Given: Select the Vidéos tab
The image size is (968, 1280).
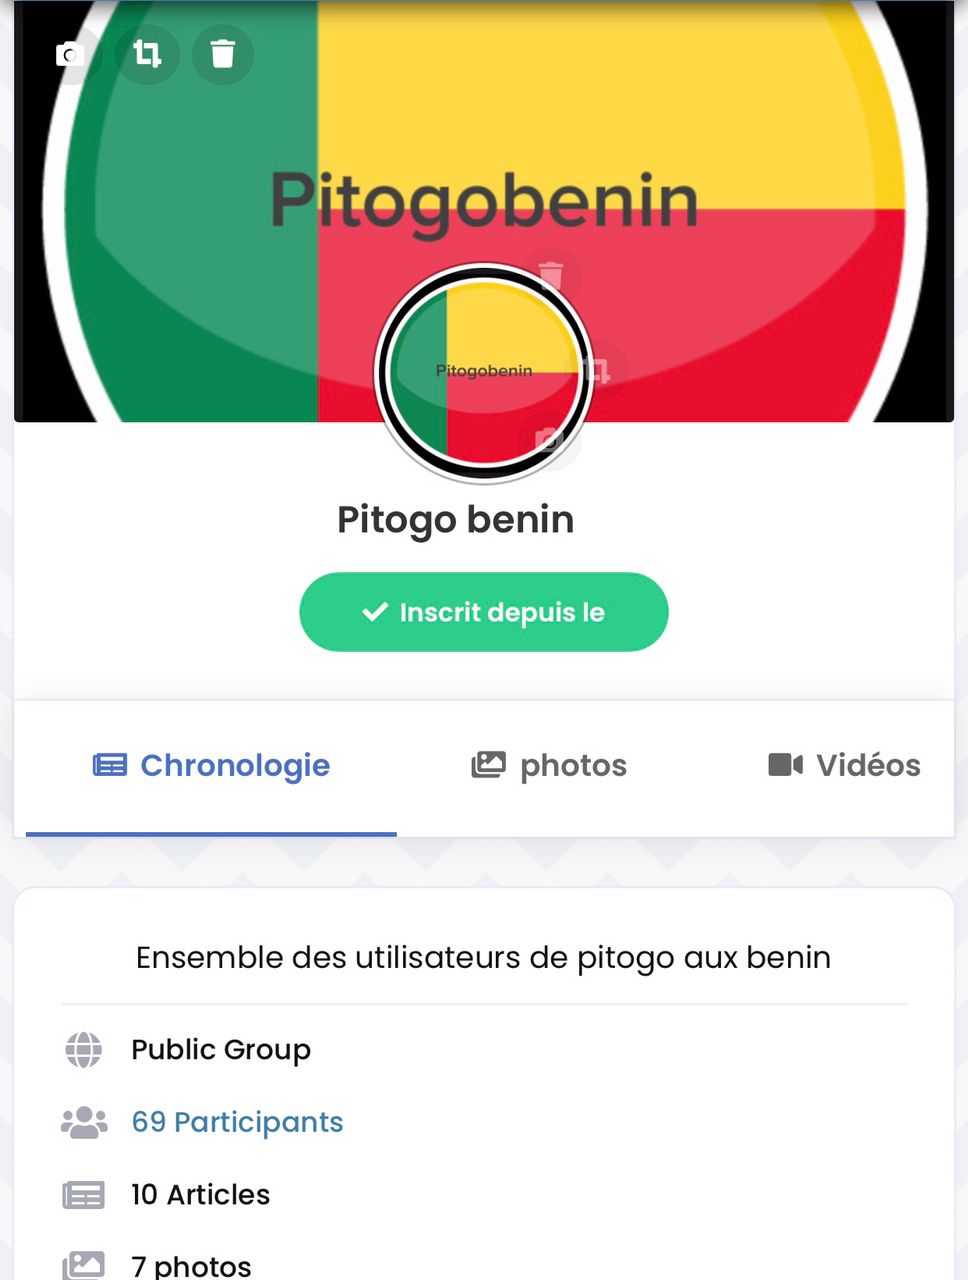Looking at the screenshot, I should (844, 766).
